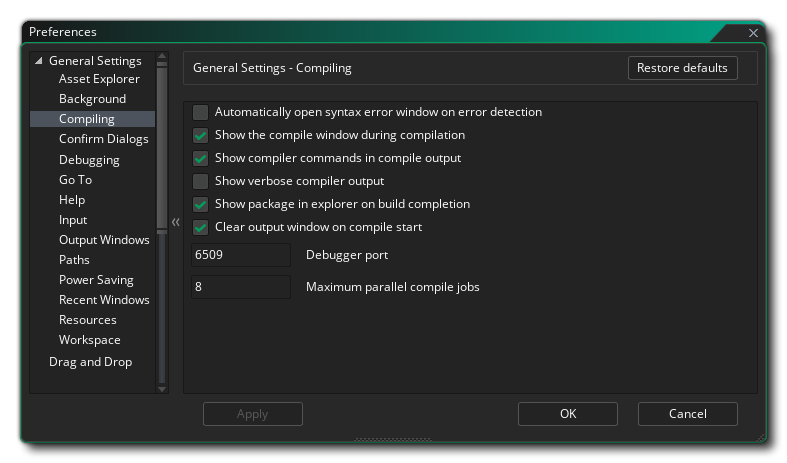Screen dimensions: 787x463
Task: Uncheck show package in explorer on completion
Action: click(x=200, y=204)
